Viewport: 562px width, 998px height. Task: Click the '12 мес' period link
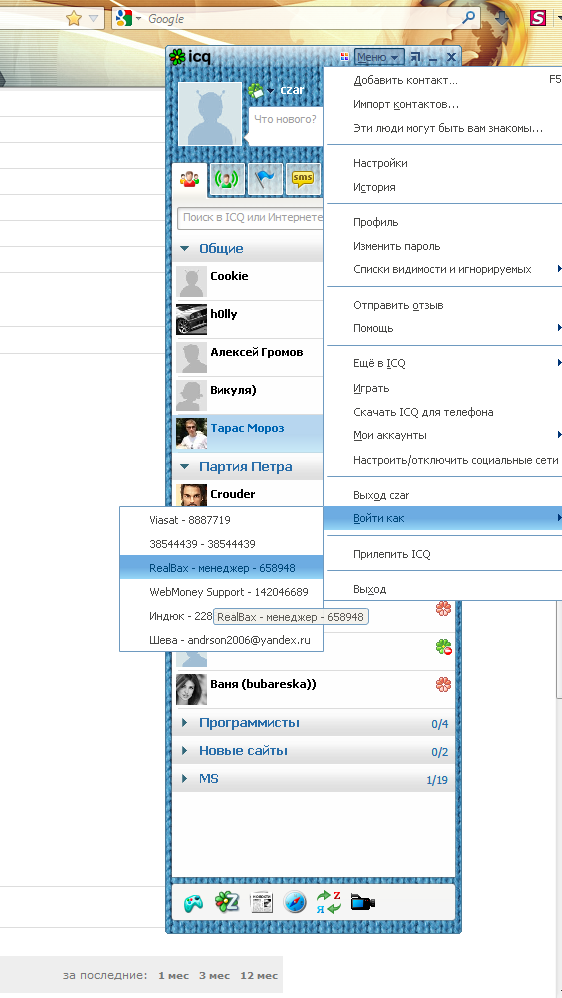coord(259,976)
